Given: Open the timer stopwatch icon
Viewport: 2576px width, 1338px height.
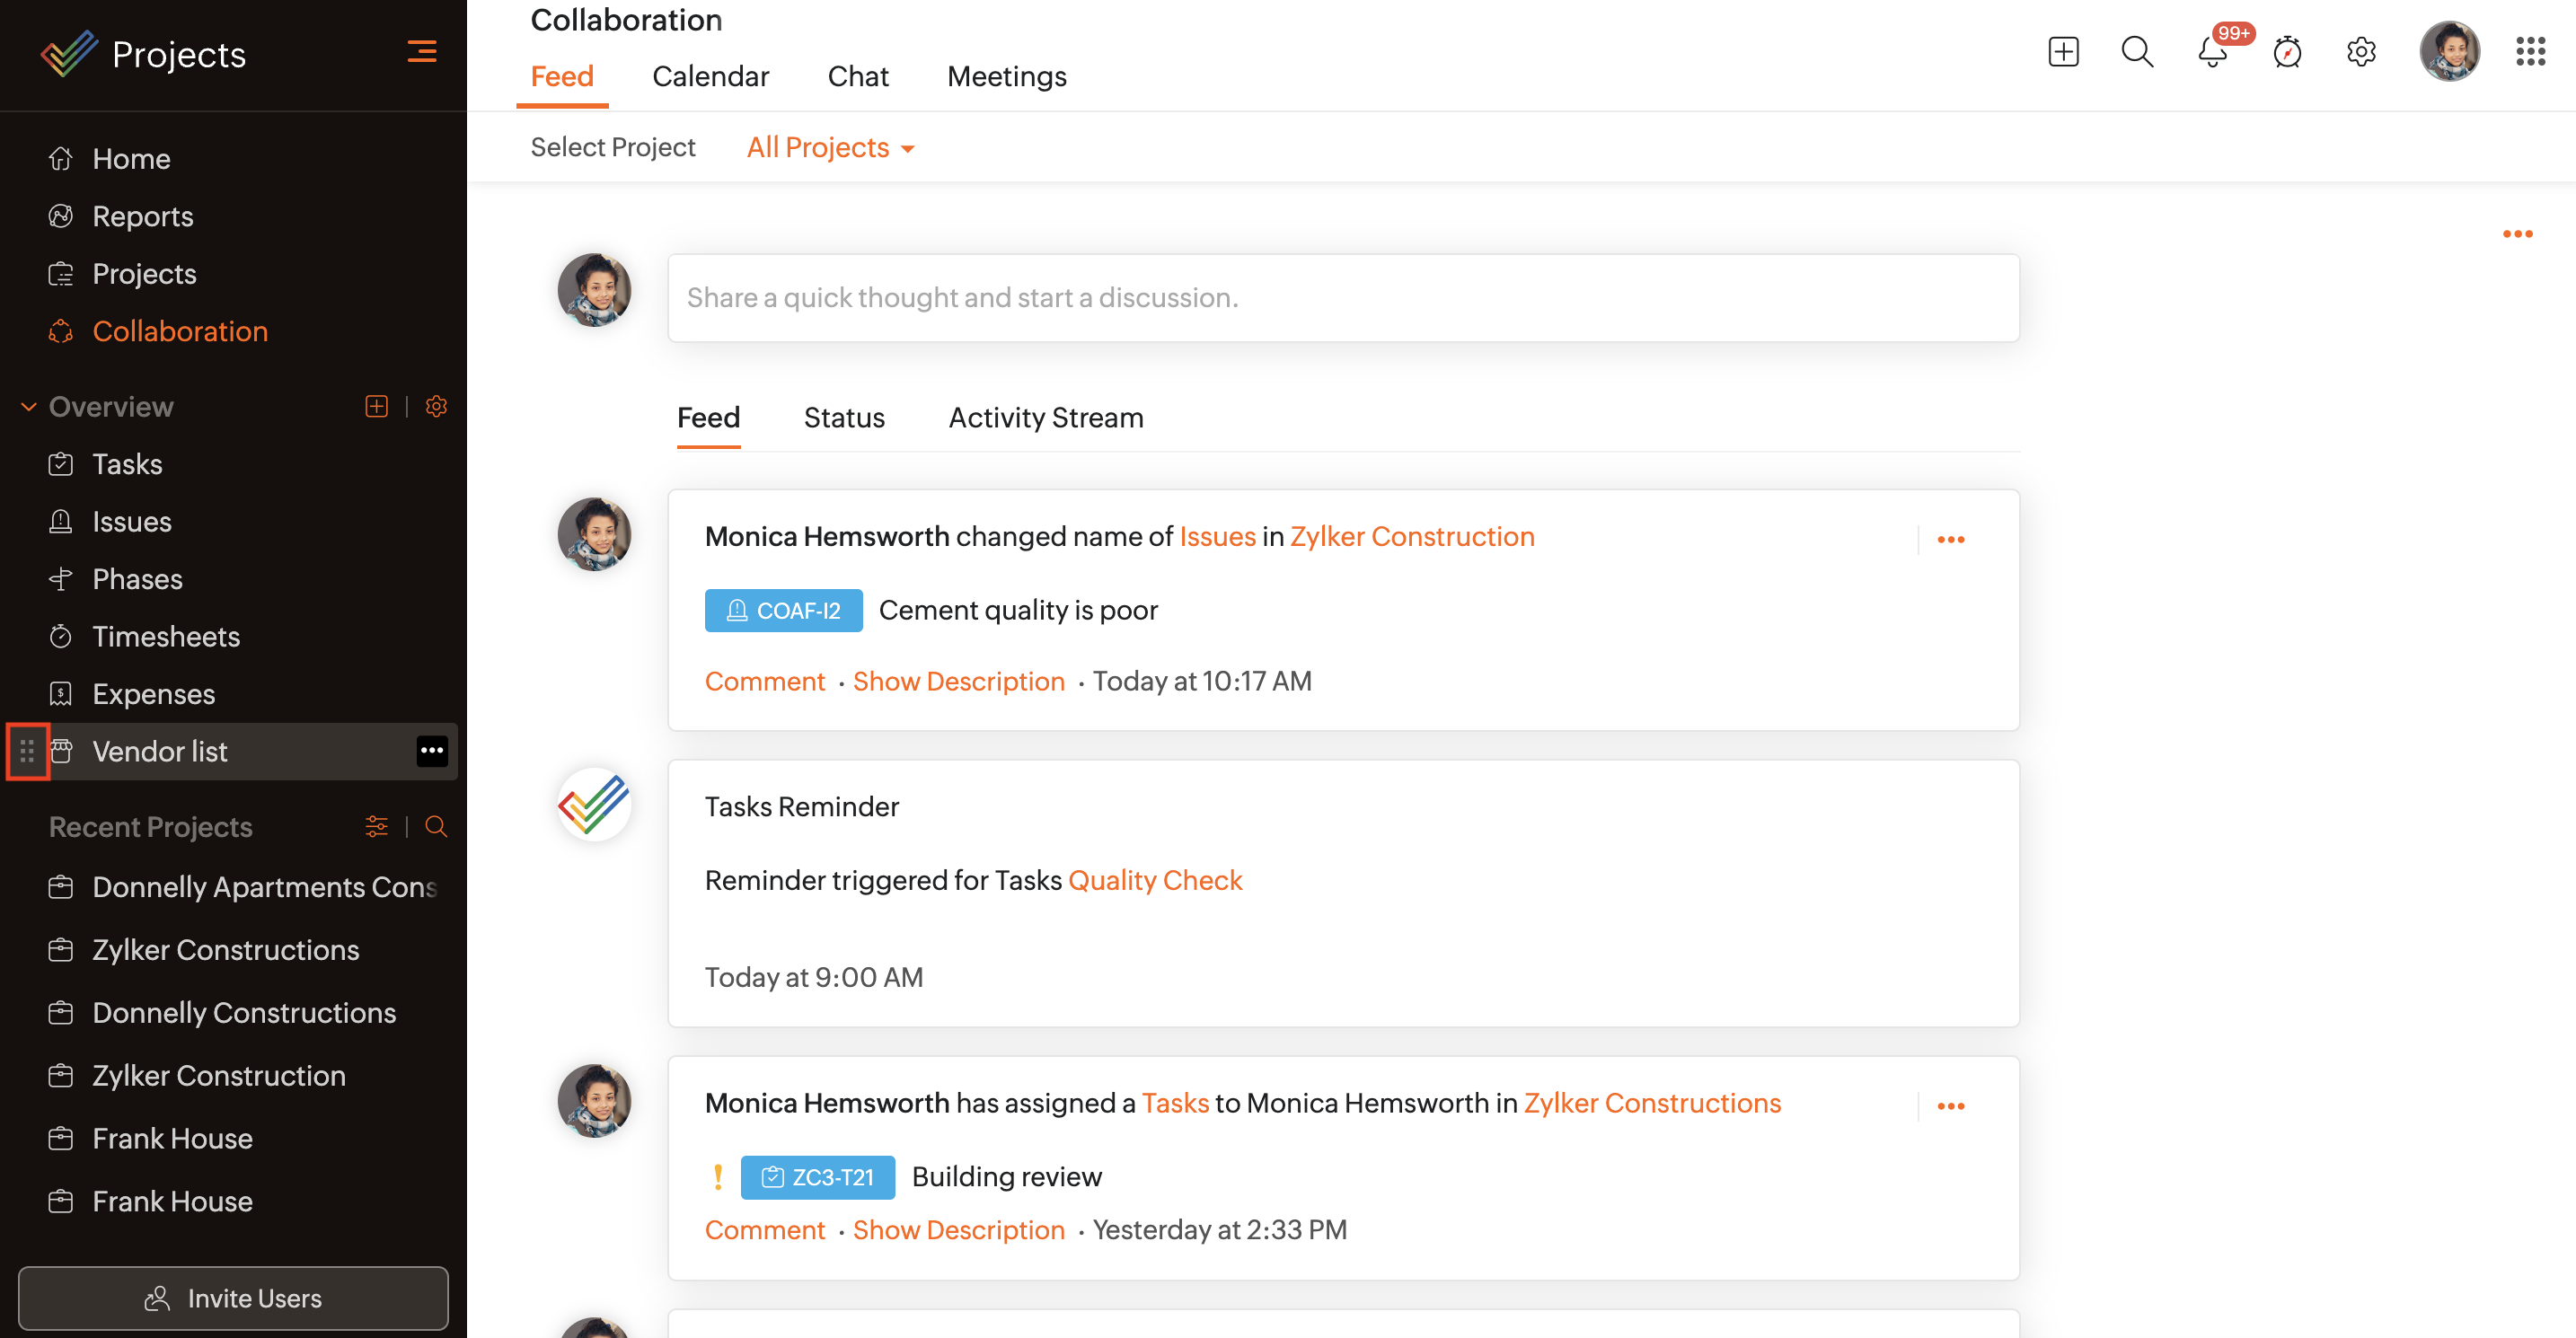Looking at the screenshot, I should pyautogui.click(x=2286, y=52).
